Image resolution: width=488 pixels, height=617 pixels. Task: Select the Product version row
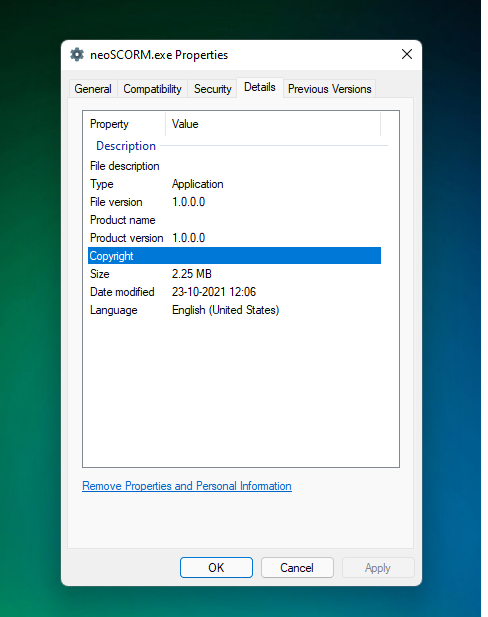coord(235,238)
